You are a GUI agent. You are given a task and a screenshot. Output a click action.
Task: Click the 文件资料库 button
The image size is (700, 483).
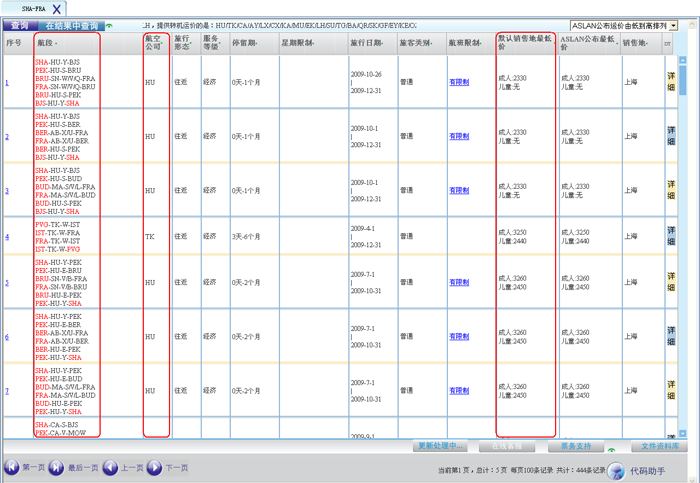[x=660, y=446]
